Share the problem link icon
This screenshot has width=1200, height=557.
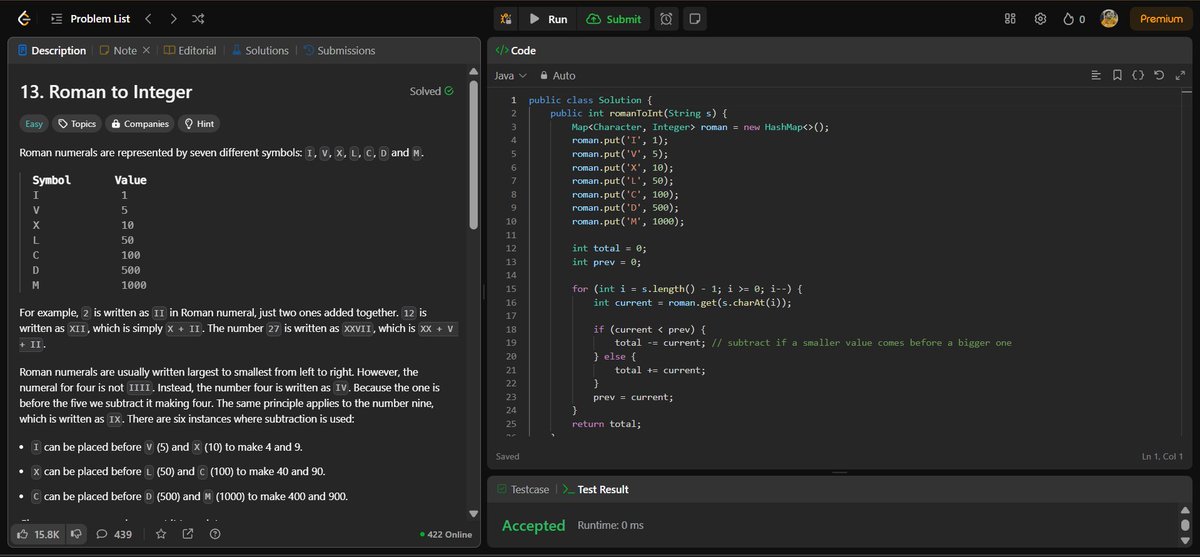point(187,534)
